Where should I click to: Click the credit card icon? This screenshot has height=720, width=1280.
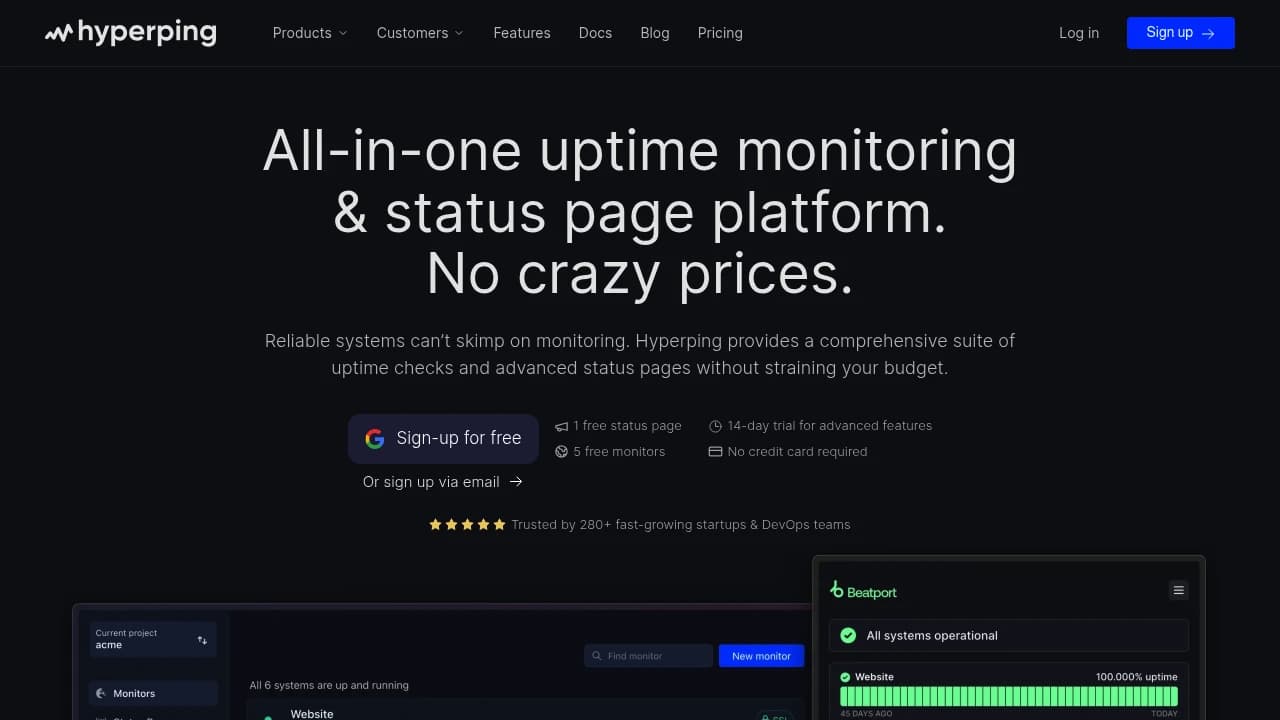point(715,452)
